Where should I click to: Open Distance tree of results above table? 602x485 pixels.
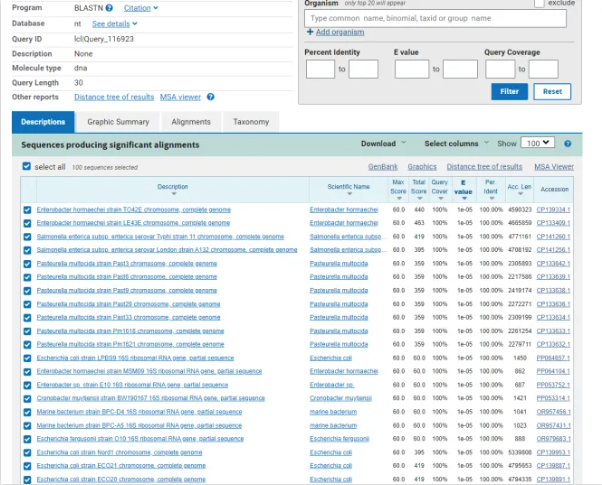(x=484, y=167)
